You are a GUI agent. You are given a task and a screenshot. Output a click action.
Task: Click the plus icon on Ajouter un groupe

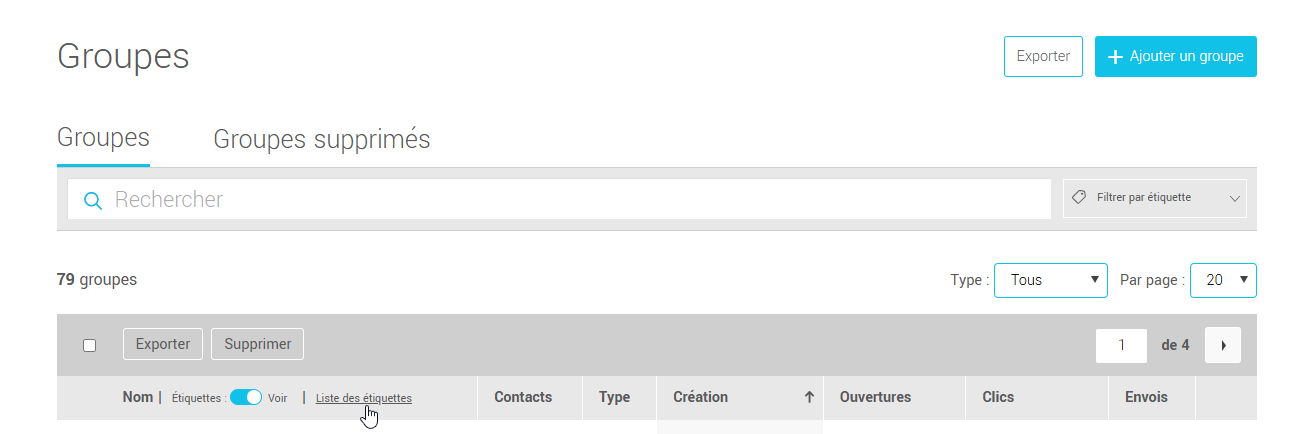(1116, 57)
